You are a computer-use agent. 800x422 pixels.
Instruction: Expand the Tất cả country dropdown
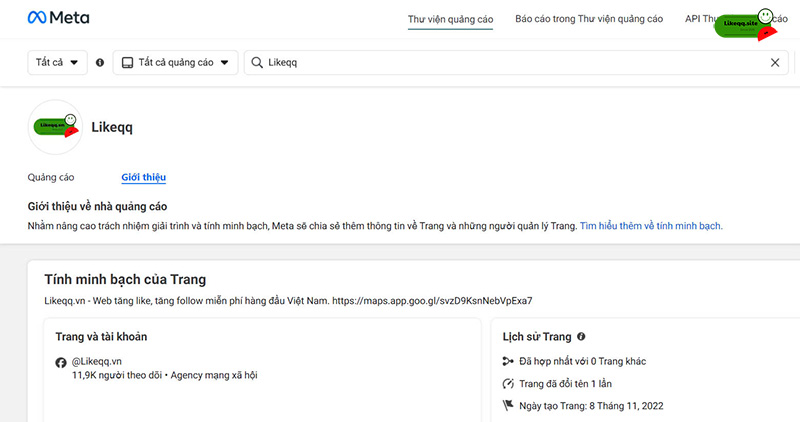pyautogui.click(x=57, y=62)
